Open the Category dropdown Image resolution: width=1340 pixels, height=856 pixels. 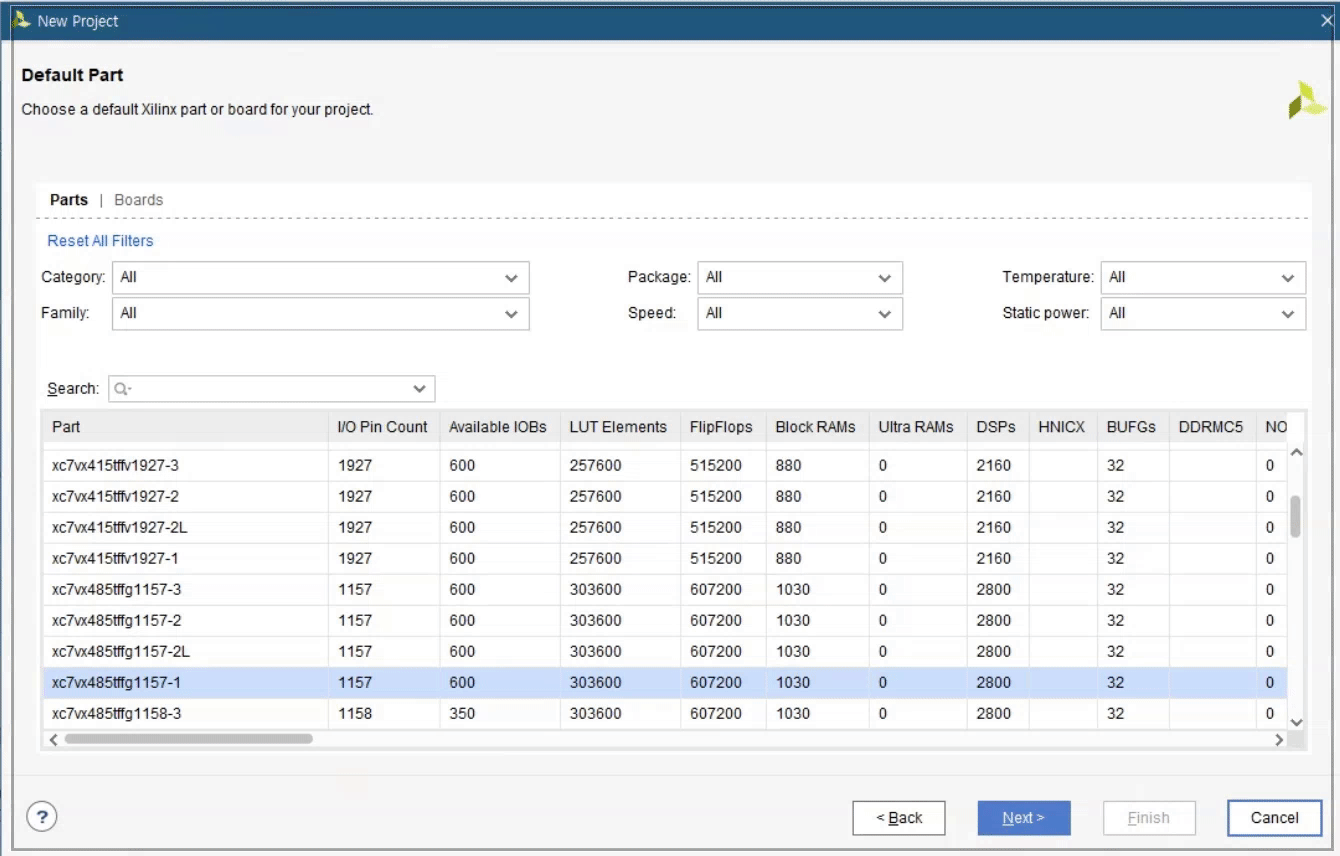coord(320,278)
